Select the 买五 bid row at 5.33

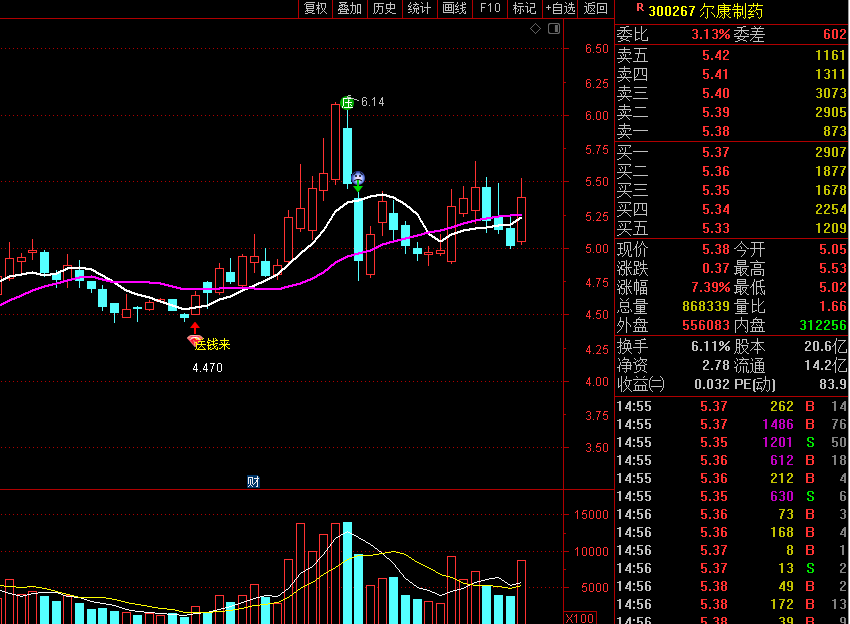click(731, 228)
